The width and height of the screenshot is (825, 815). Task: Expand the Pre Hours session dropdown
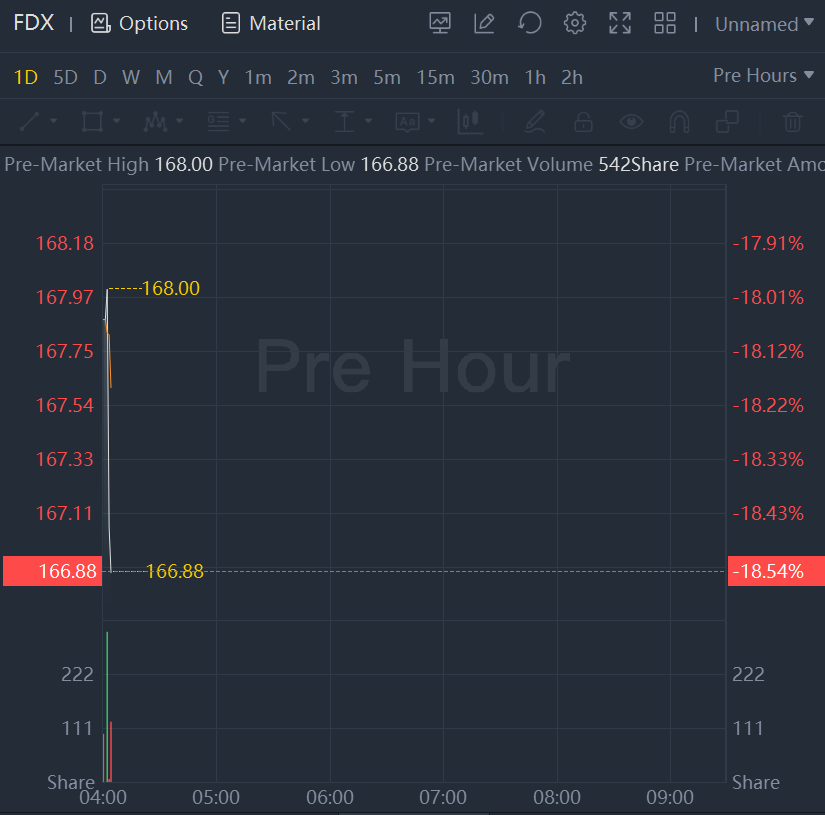coord(764,76)
